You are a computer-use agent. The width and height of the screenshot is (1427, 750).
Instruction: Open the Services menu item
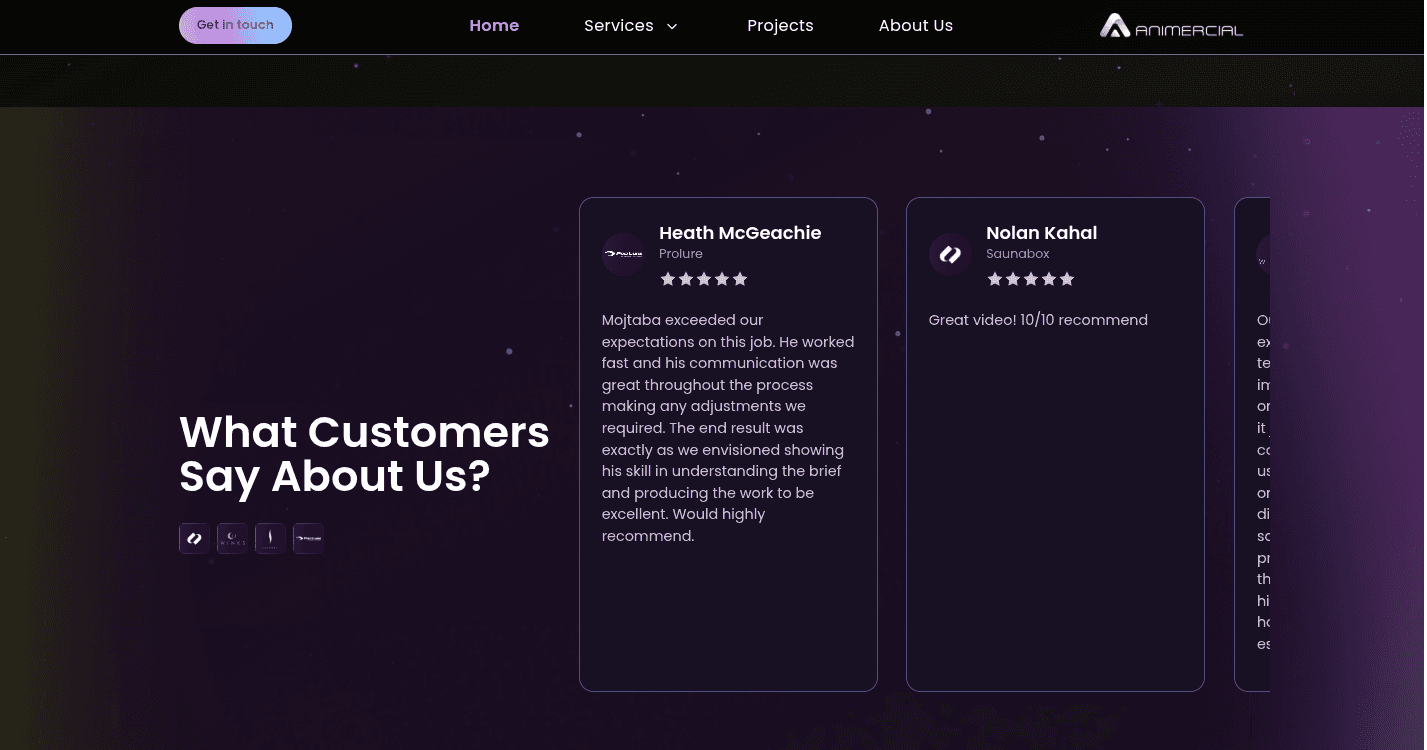(x=618, y=26)
